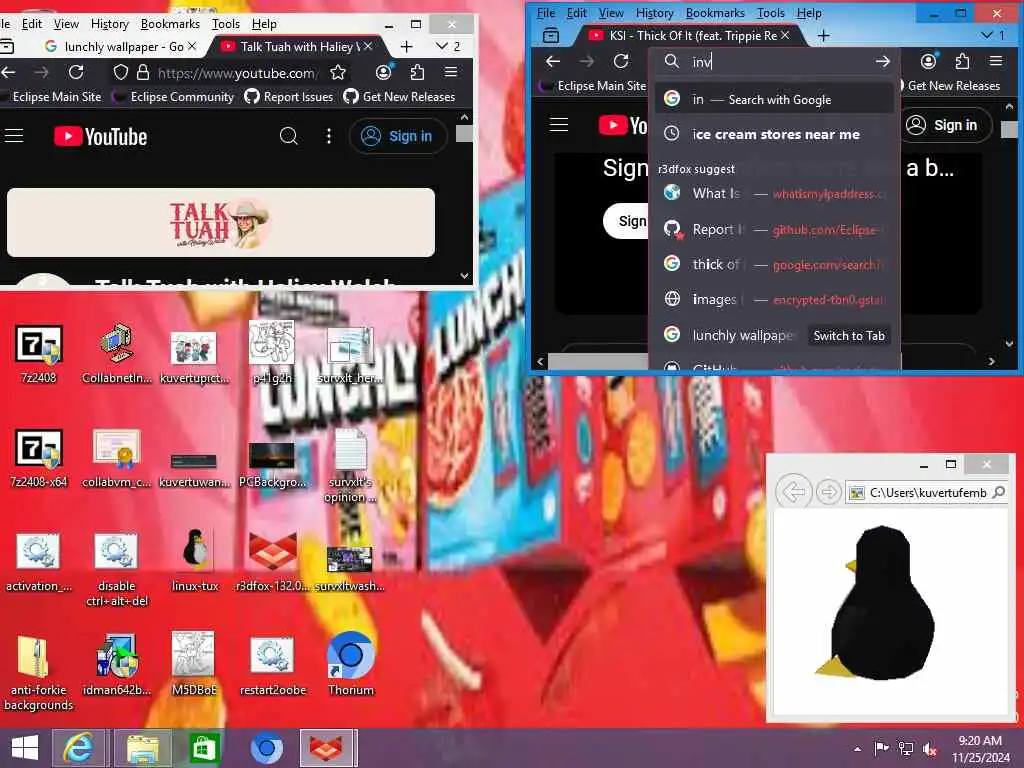Open the Tools menu in right browser
The width and height of the screenshot is (1024, 768).
pyautogui.click(x=771, y=13)
